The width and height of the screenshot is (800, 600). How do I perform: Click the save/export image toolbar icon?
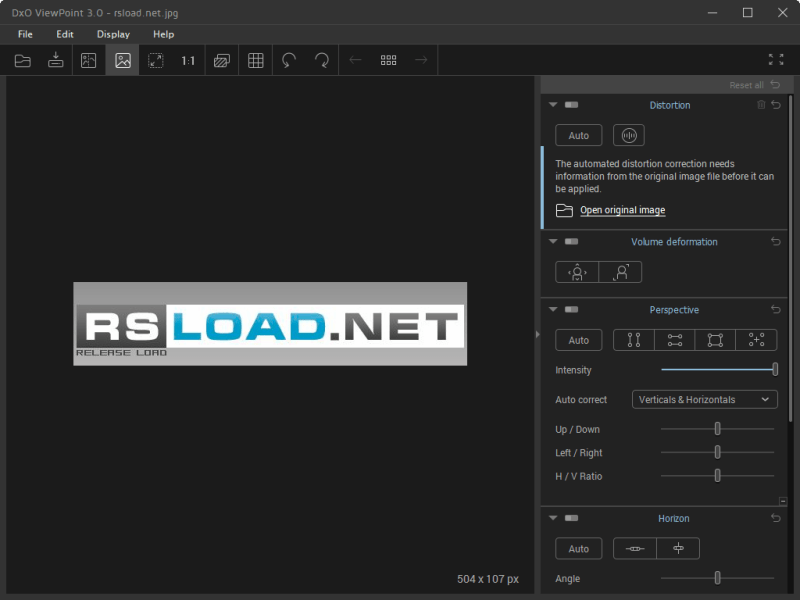click(56, 60)
